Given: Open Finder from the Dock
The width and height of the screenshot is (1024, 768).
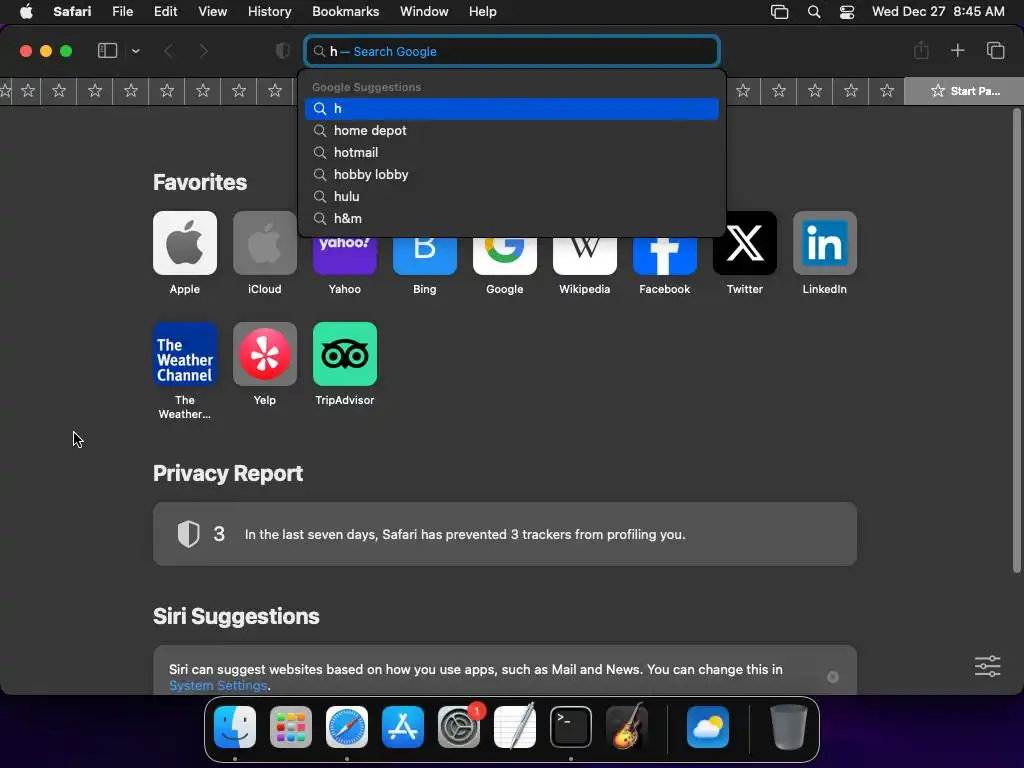Looking at the screenshot, I should (x=235, y=727).
